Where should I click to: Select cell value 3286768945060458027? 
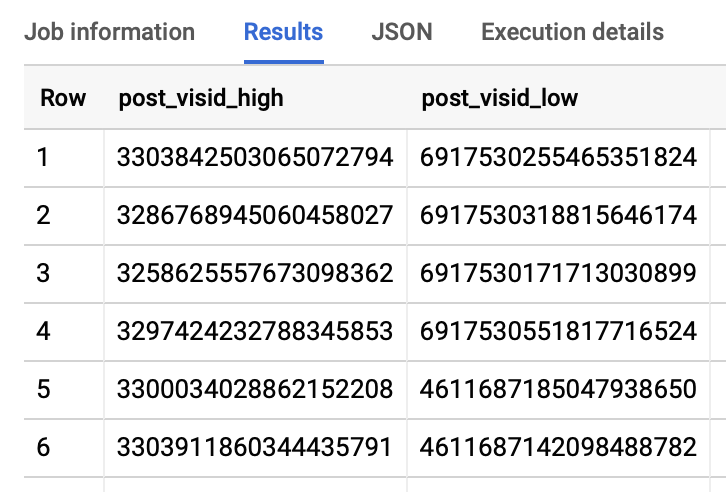[255, 215]
